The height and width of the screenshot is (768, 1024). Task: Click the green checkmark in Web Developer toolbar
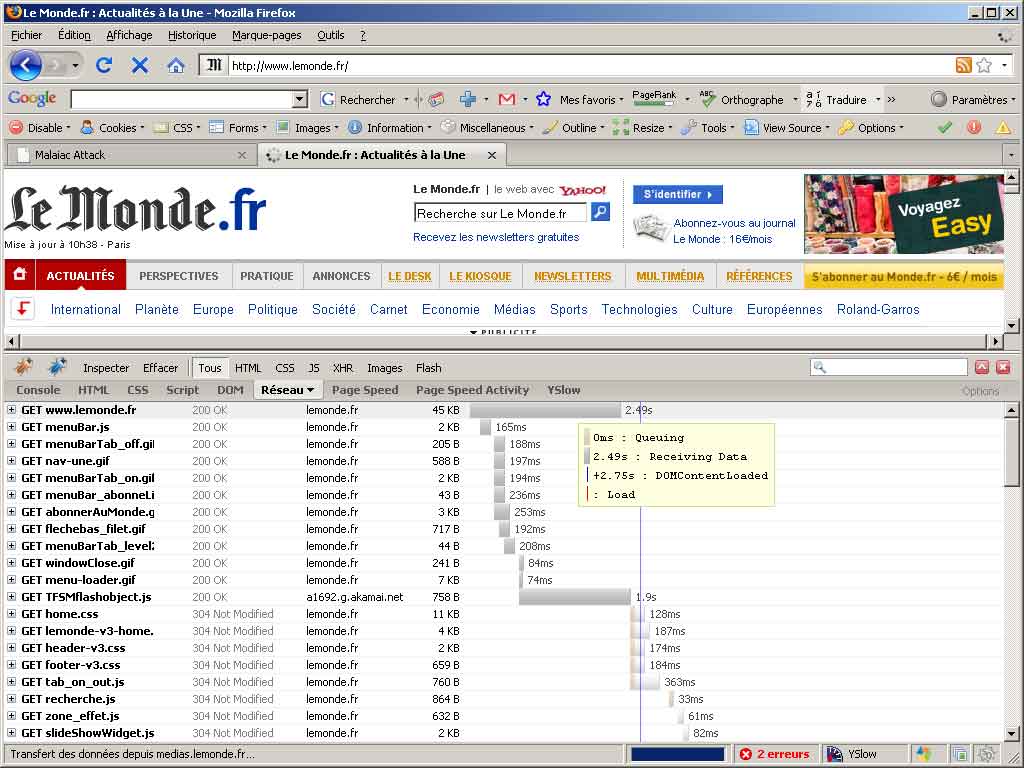[944, 127]
